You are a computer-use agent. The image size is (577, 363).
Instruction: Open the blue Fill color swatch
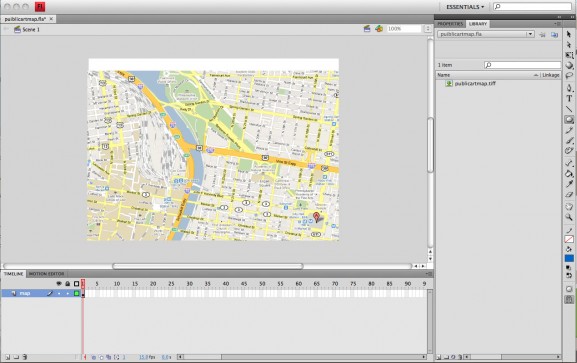pyautogui.click(x=569, y=258)
